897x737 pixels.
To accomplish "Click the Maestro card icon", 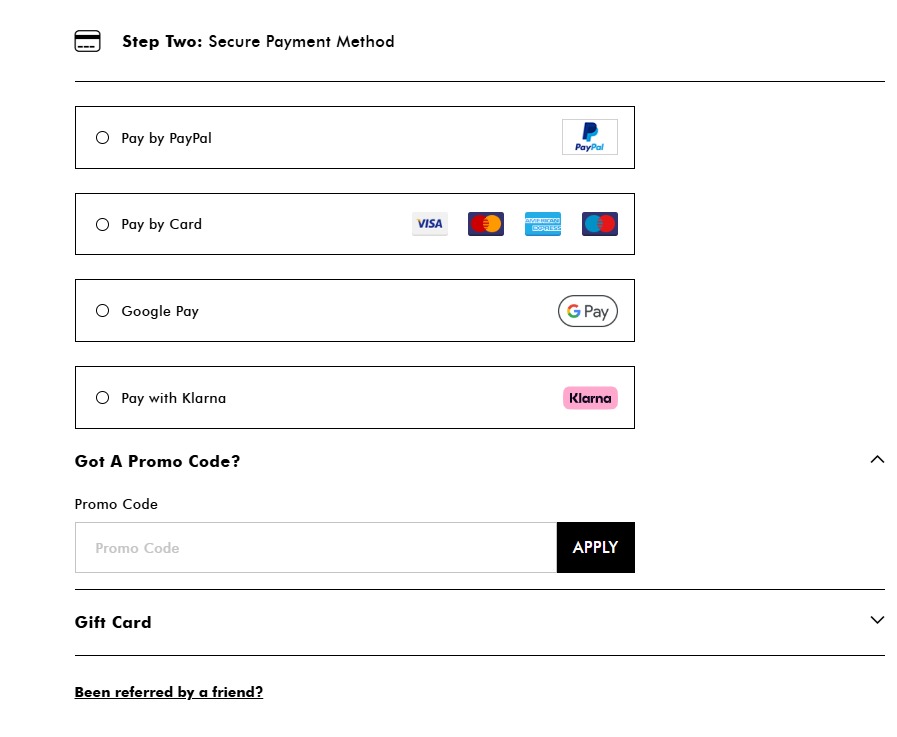I will (600, 224).
